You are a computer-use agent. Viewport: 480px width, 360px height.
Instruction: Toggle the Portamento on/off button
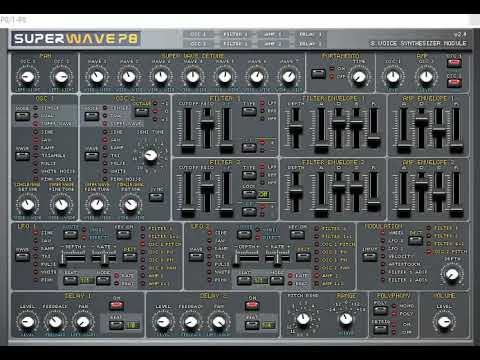click(x=318, y=73)
